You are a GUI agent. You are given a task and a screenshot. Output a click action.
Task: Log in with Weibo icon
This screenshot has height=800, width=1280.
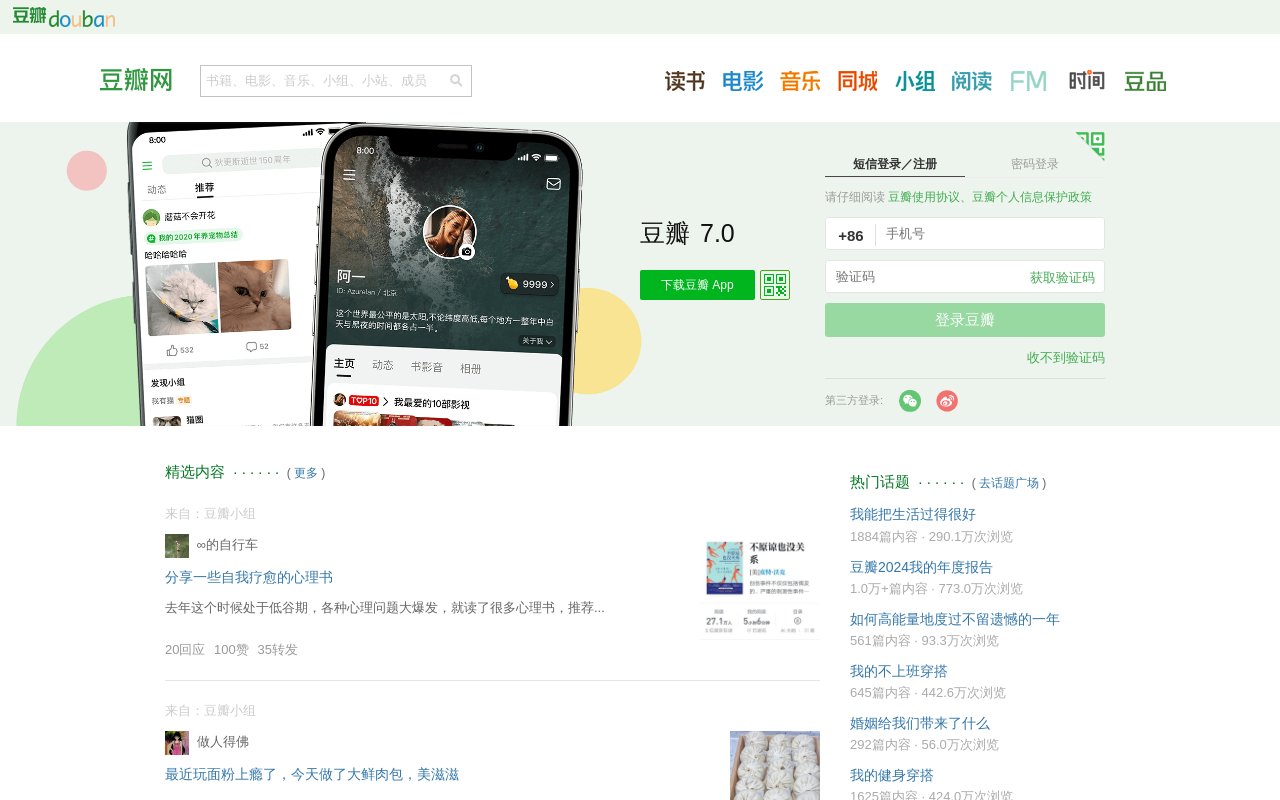(947, 401)
